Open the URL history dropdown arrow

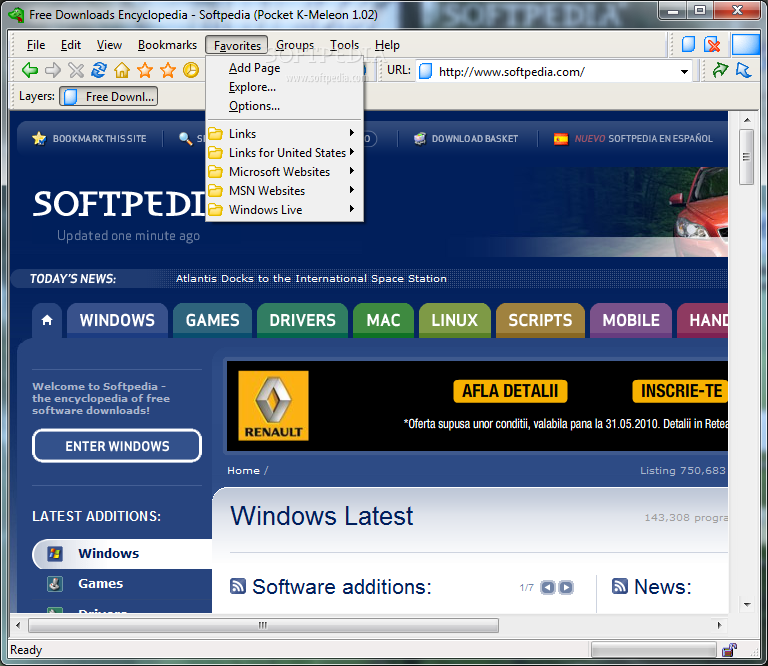click(684, 72)
